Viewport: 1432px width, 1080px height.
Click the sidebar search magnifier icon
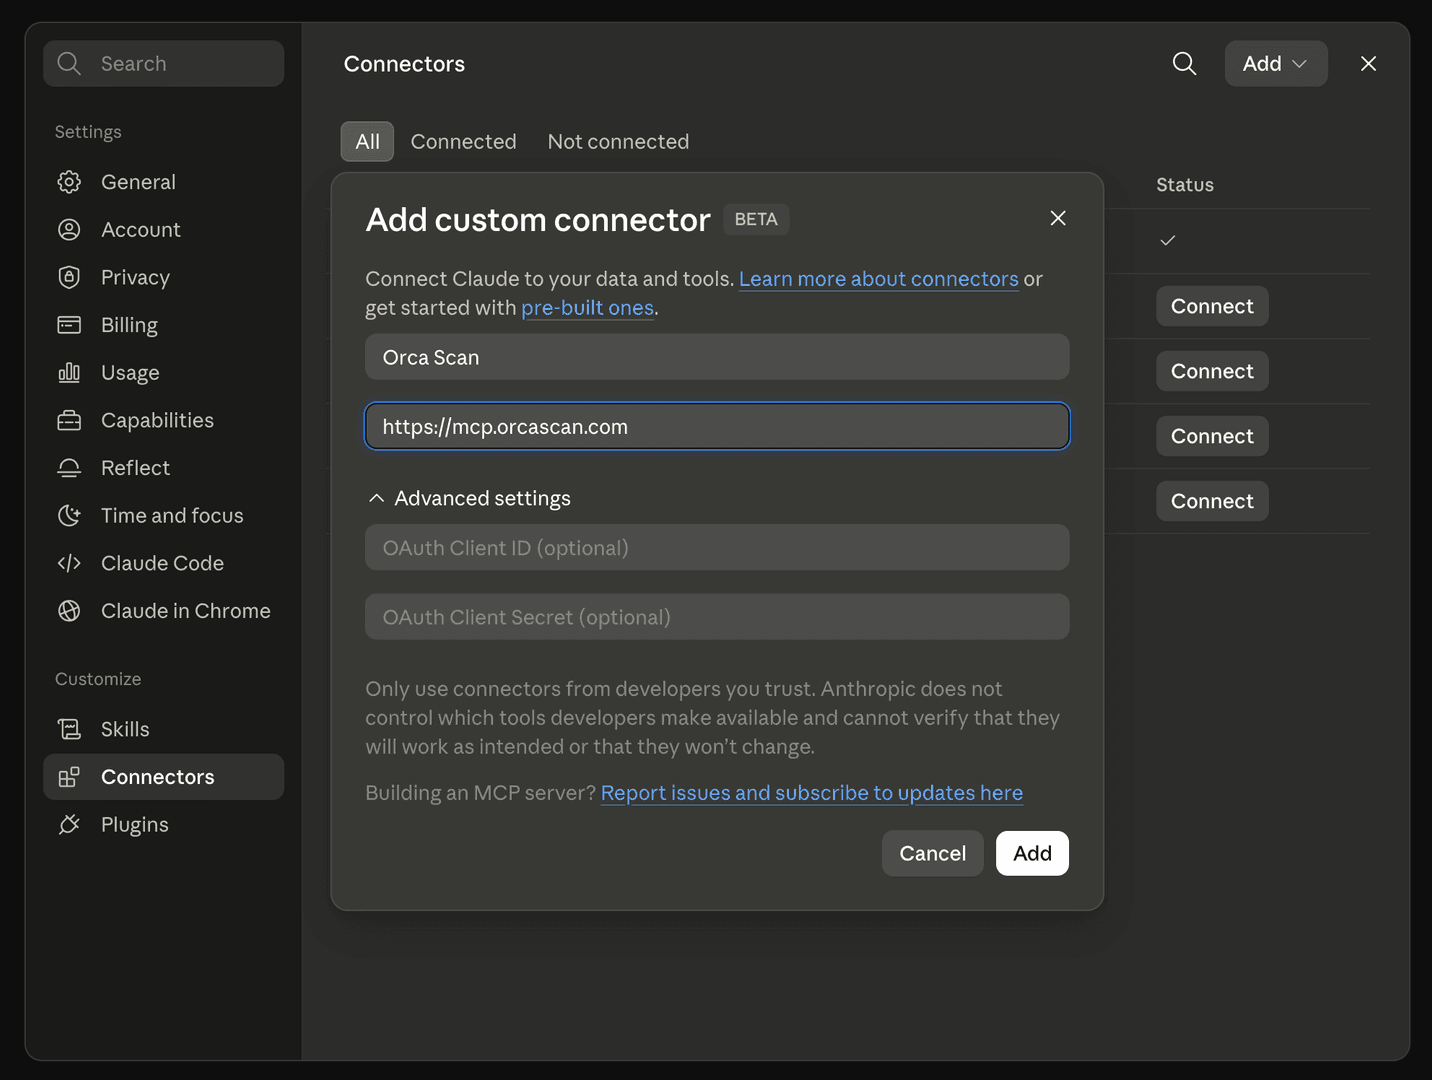click(69, 63)
